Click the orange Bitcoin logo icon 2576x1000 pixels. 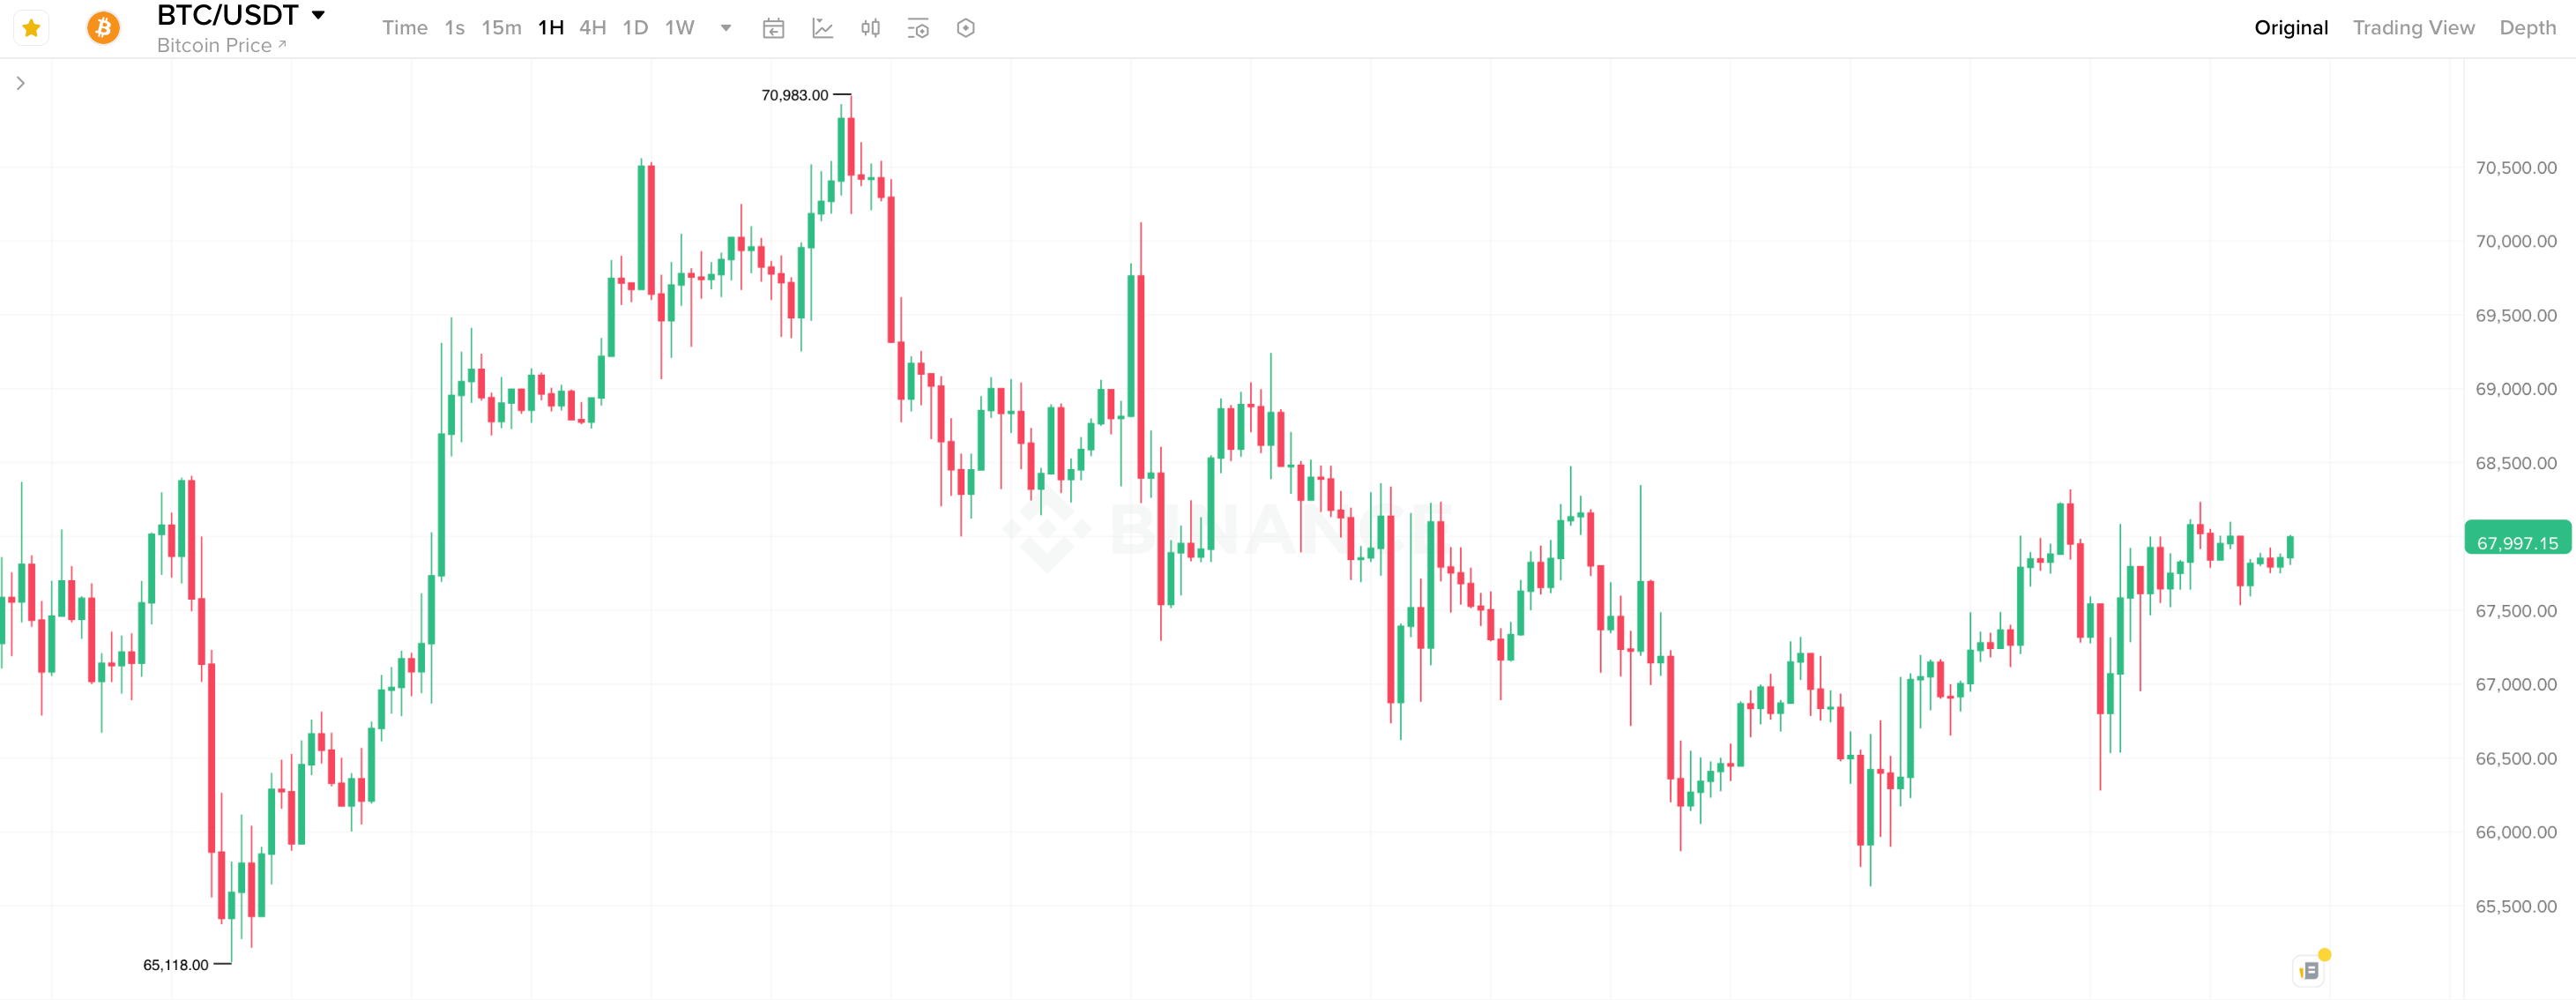click(x=103, y=28)
